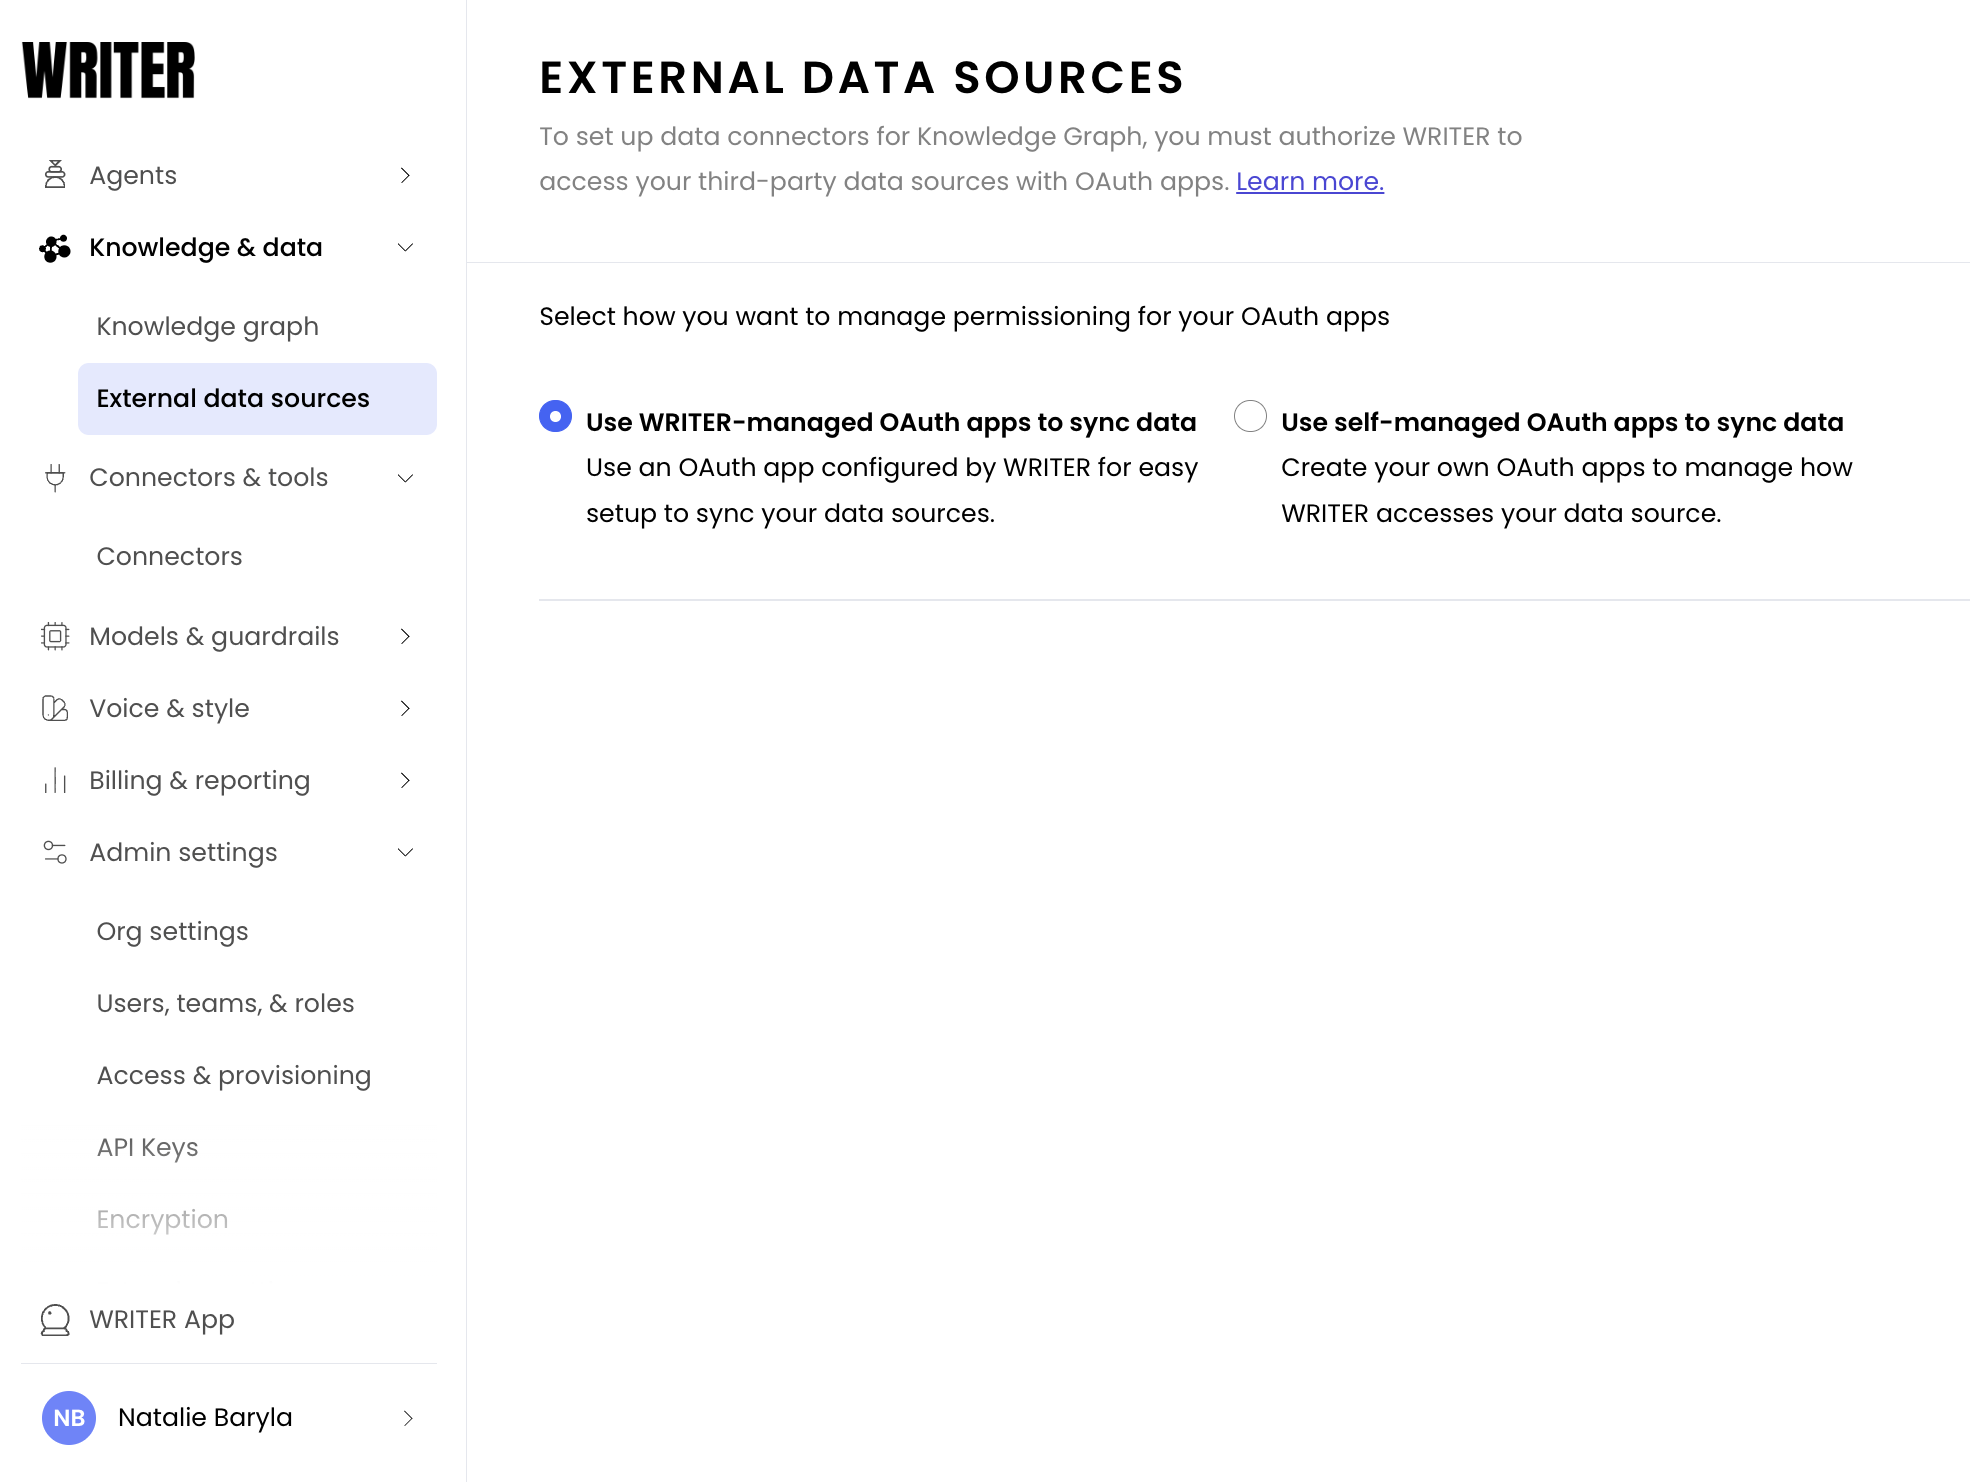Screen dimensions: 1970x1482
Task: Go to API Keys page
Action: click(148, 1147)
